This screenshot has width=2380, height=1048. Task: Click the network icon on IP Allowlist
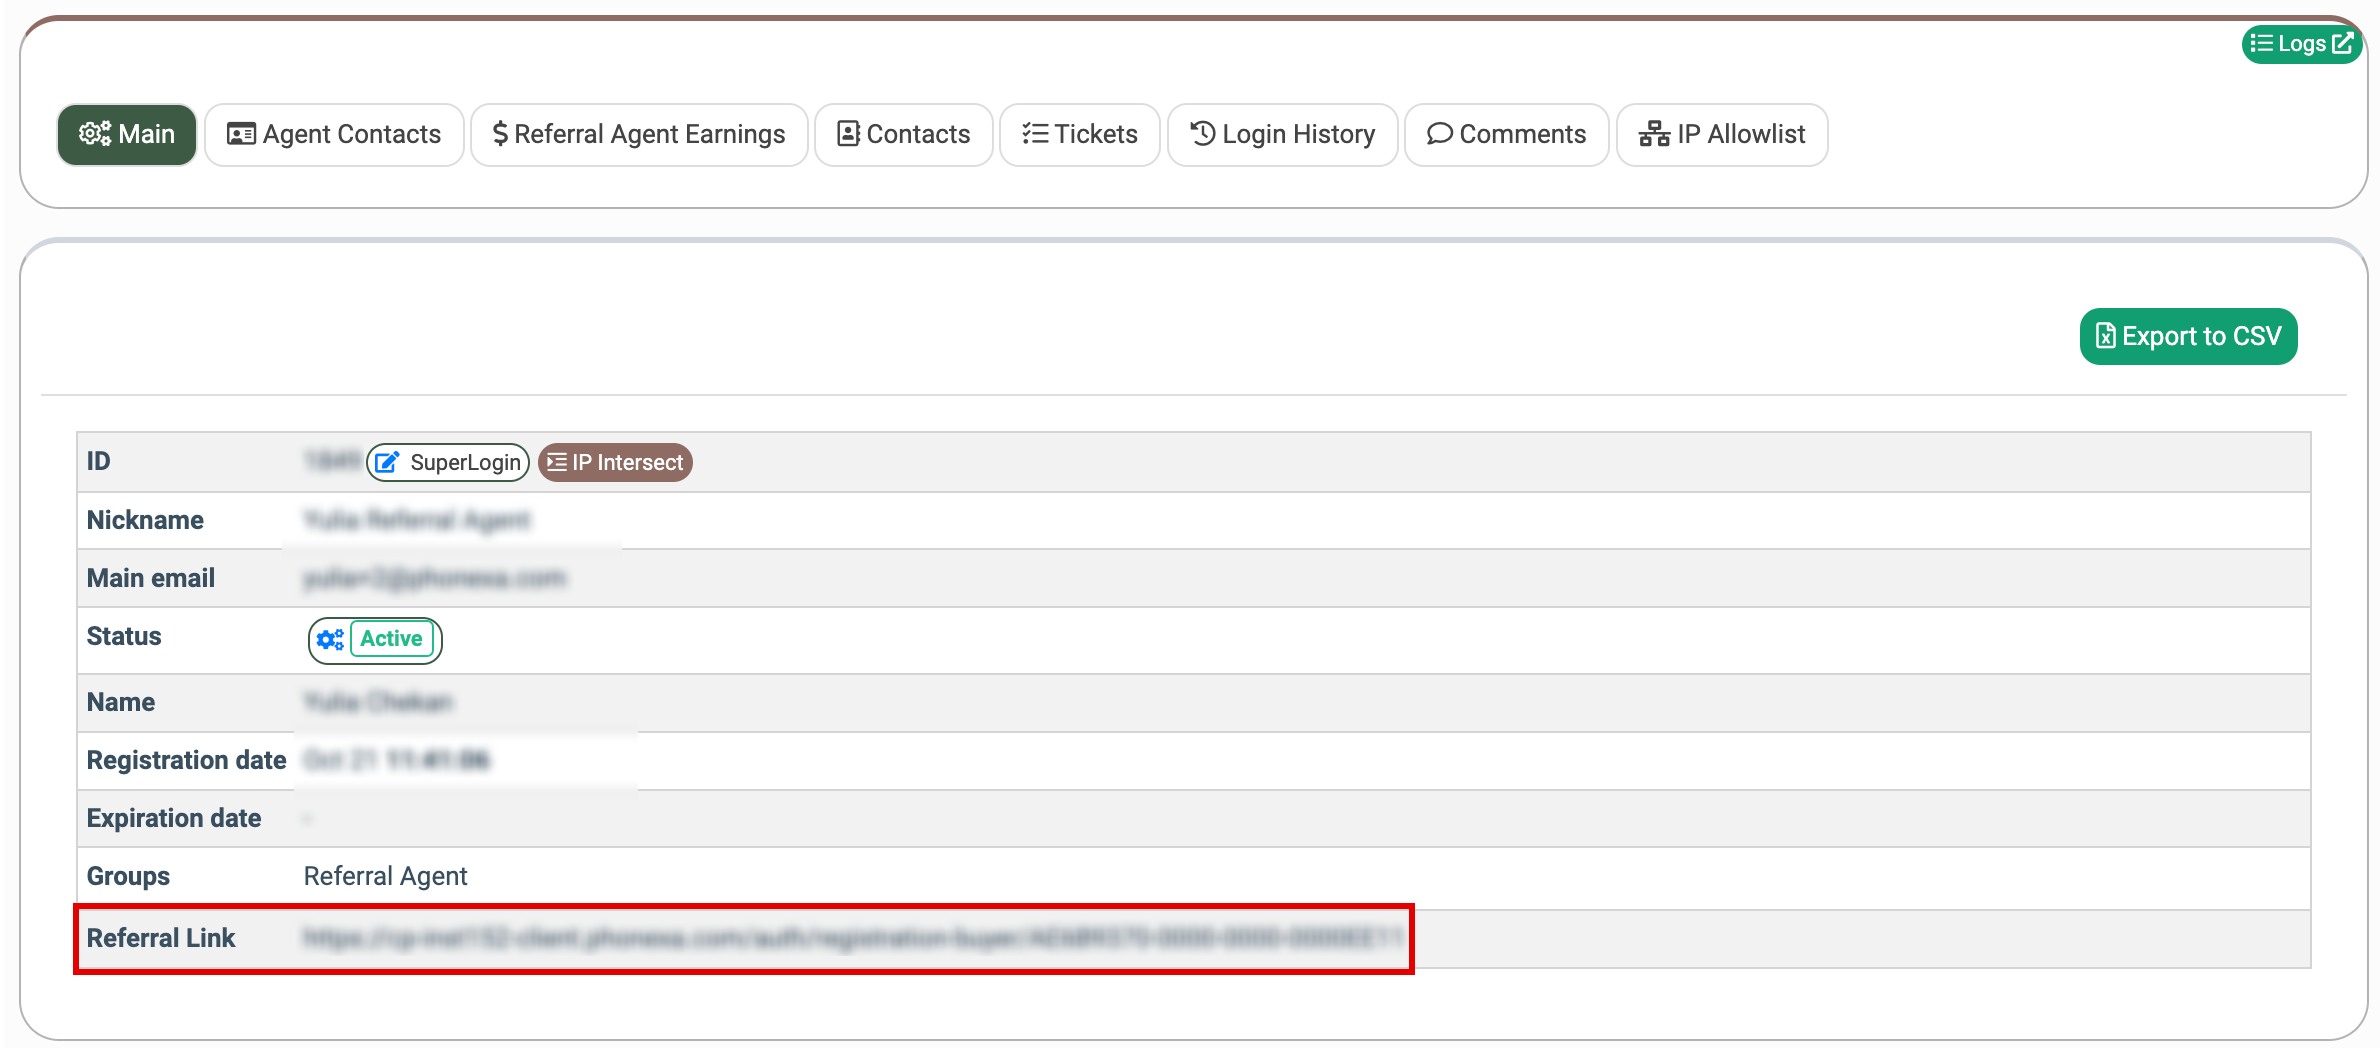click(1654, 134)
